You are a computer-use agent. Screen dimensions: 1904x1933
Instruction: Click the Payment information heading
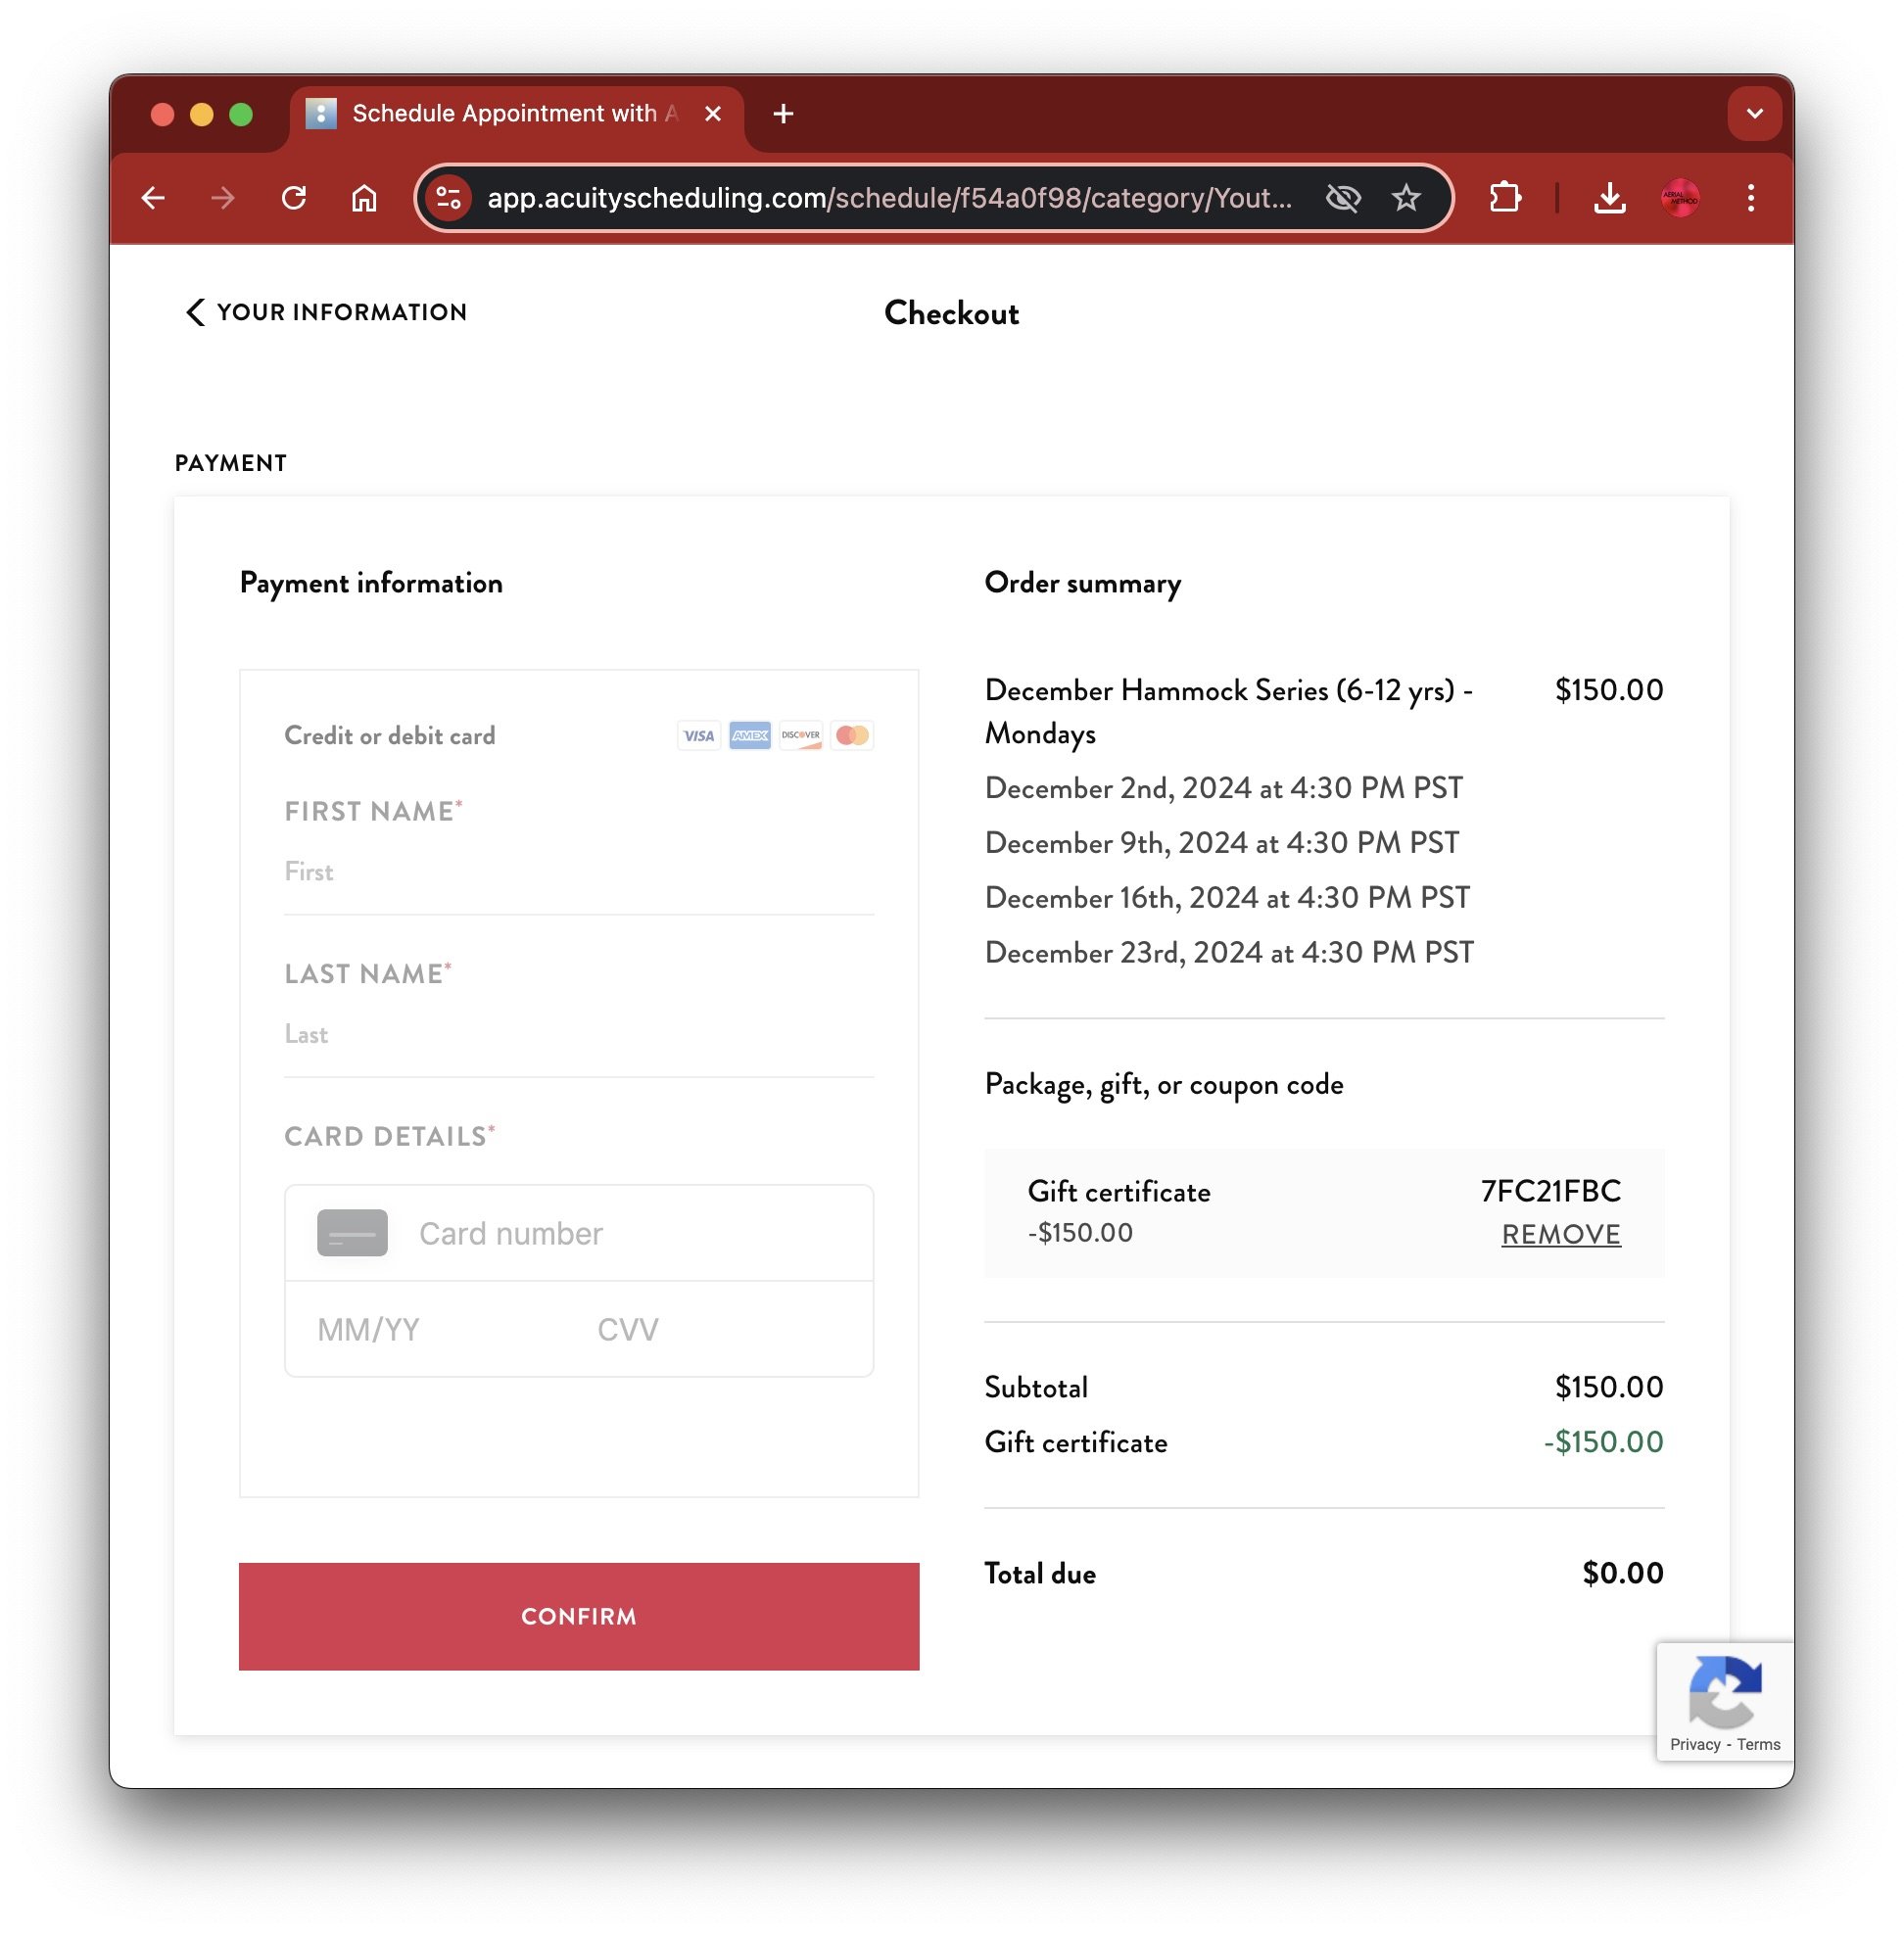click(371, 583)
